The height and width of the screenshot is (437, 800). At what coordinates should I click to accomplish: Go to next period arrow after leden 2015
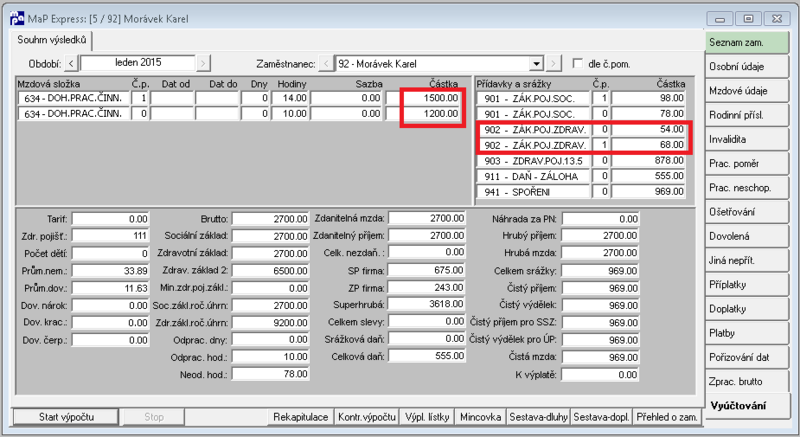[203, 64]
